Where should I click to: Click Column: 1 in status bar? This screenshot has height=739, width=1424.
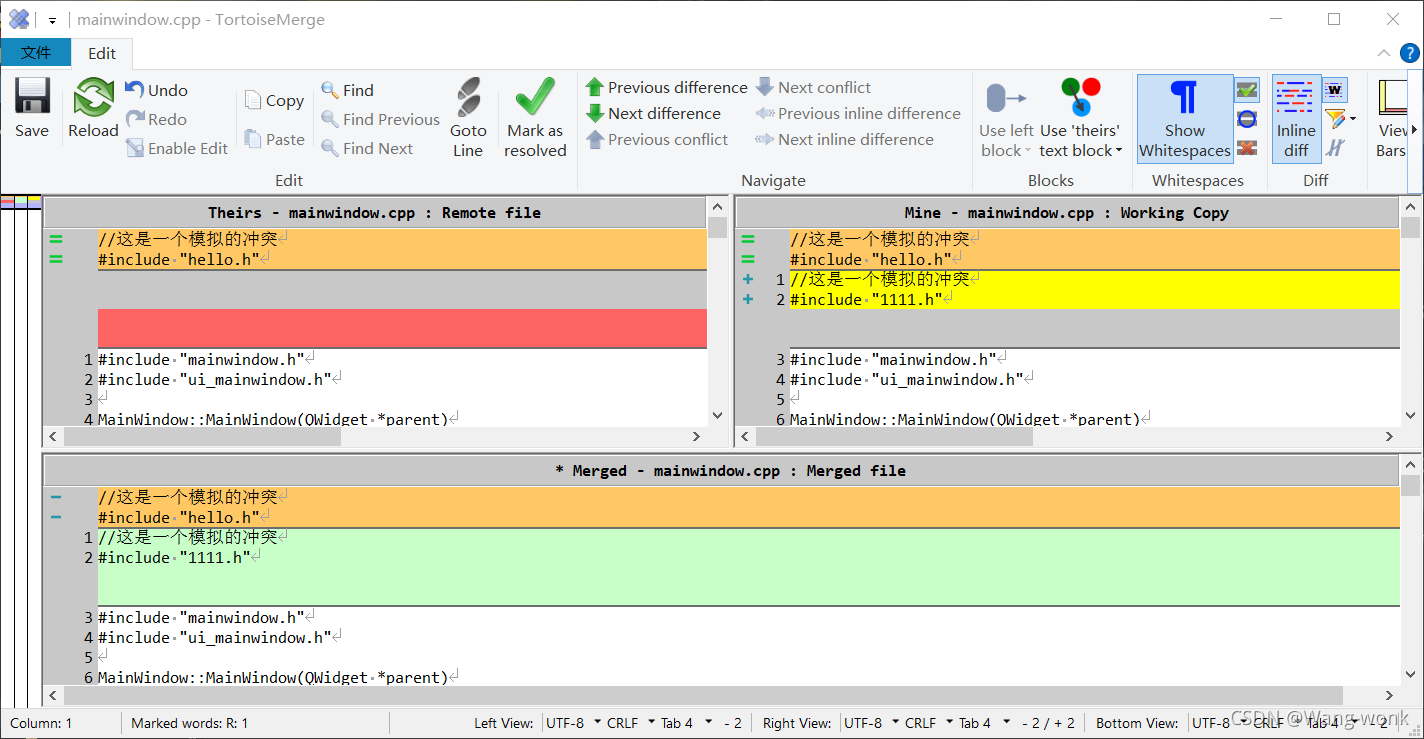coord(41,723)
